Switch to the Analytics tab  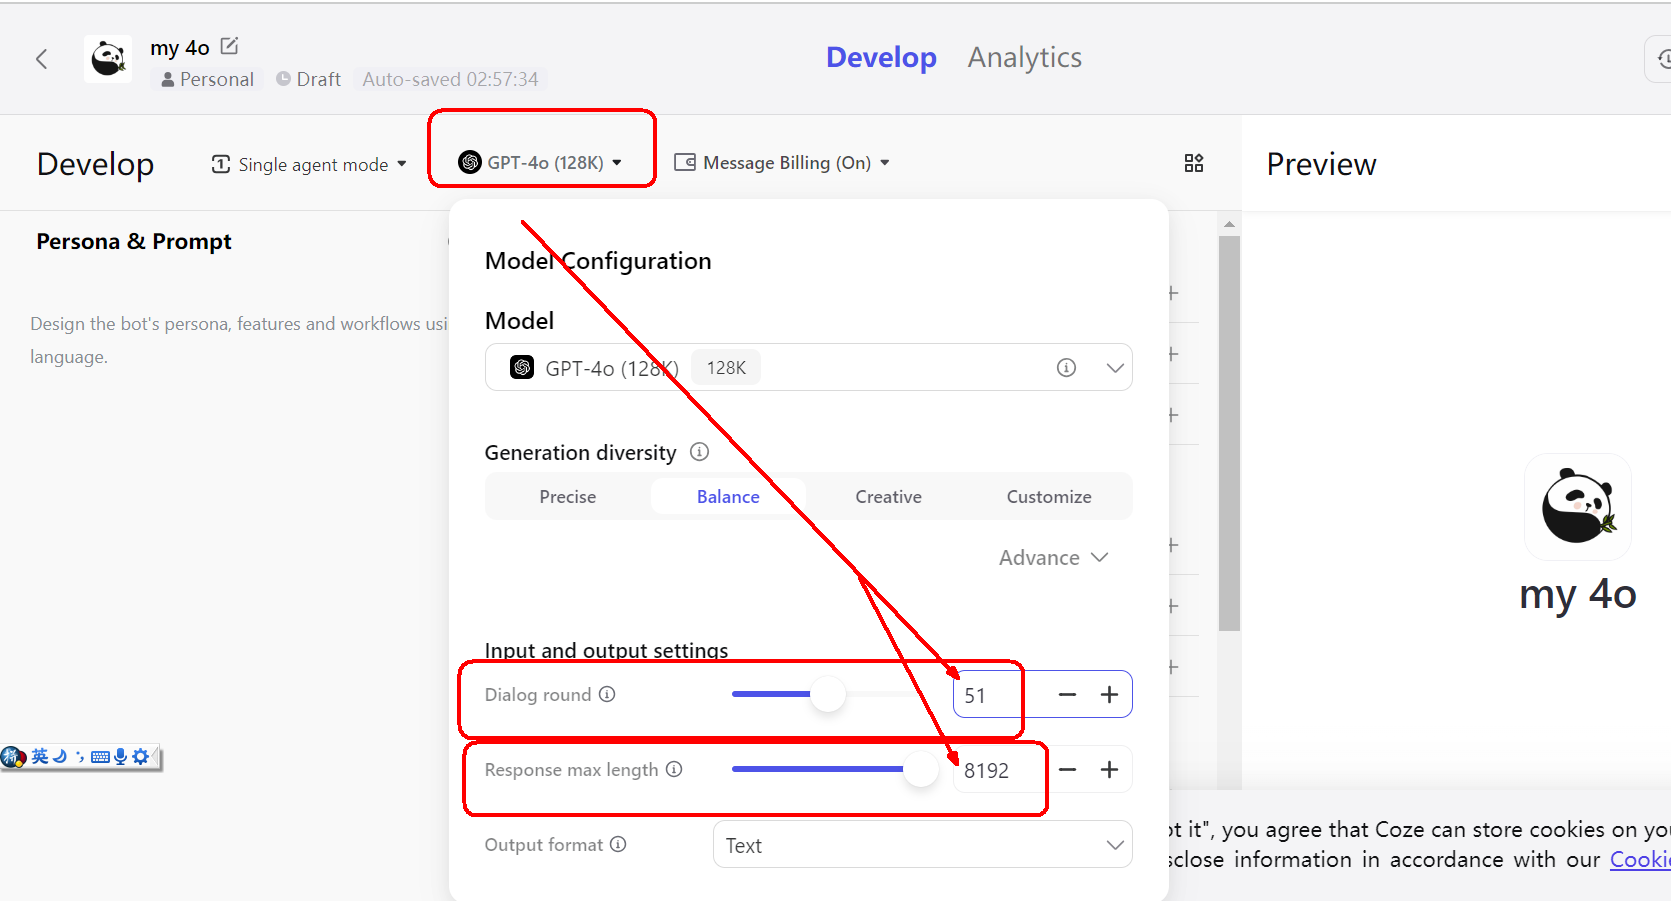click(1024, 57)
